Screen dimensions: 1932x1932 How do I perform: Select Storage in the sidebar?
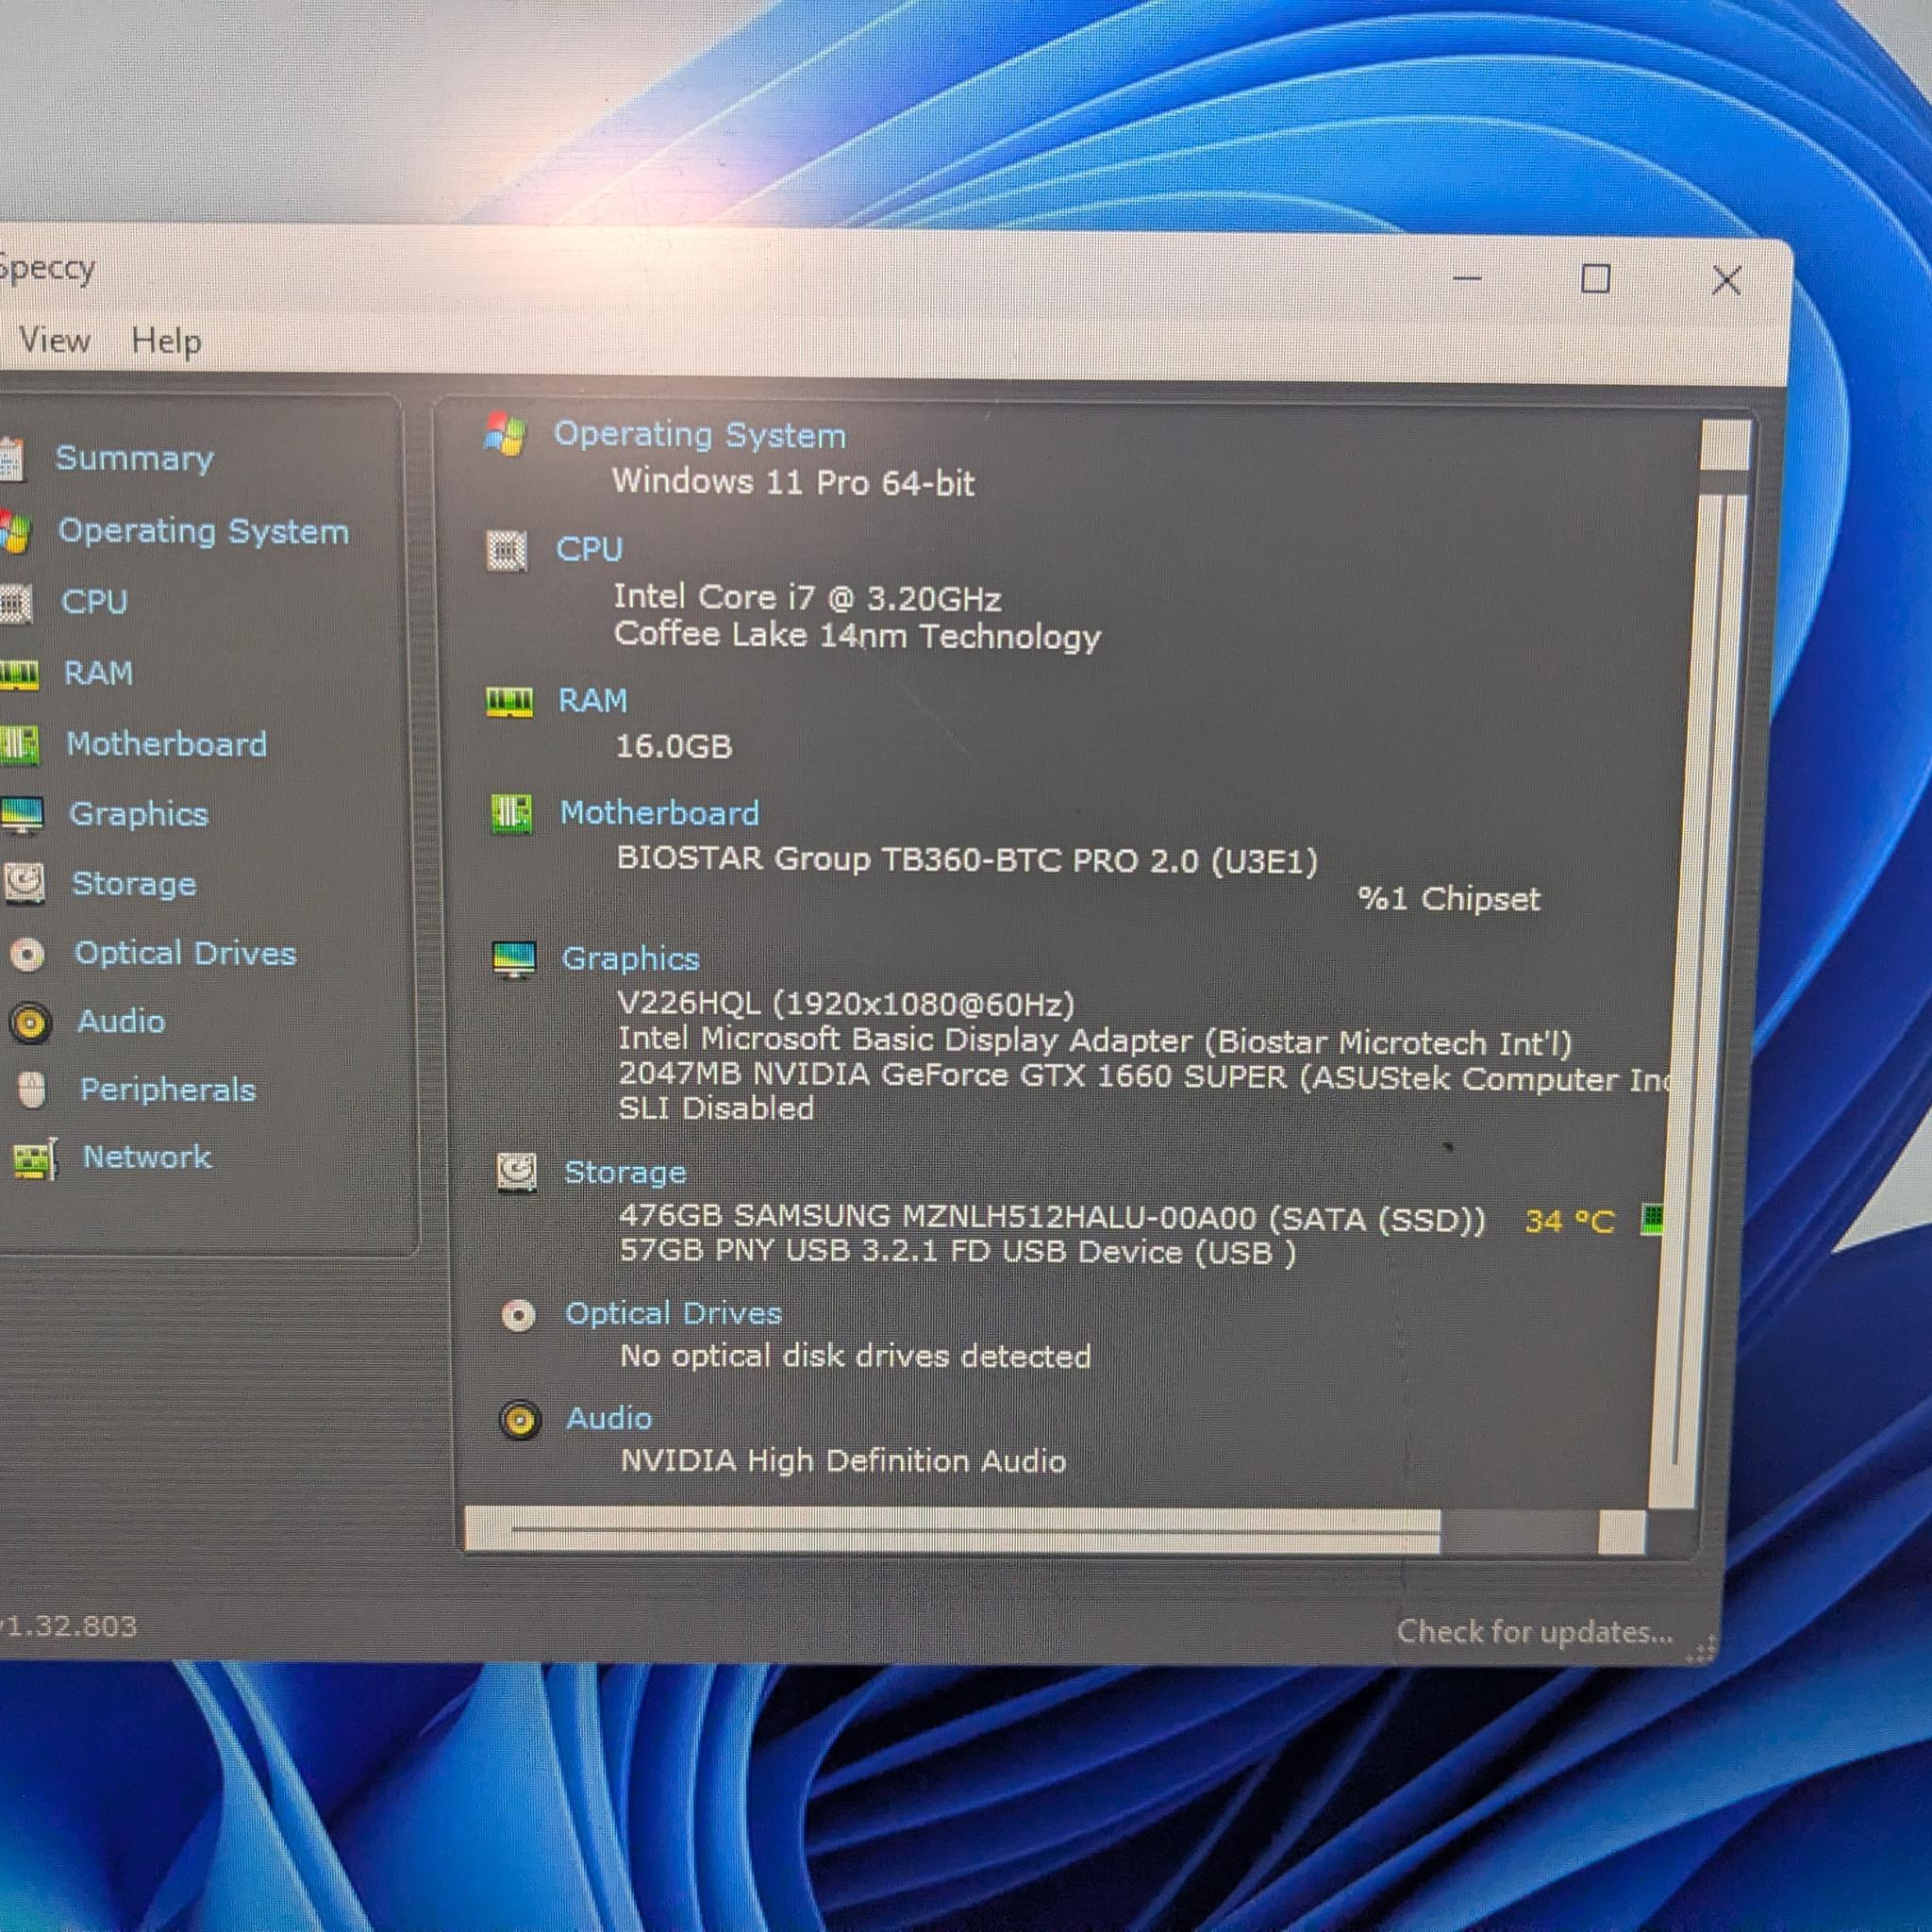click(x=134, y=884)
